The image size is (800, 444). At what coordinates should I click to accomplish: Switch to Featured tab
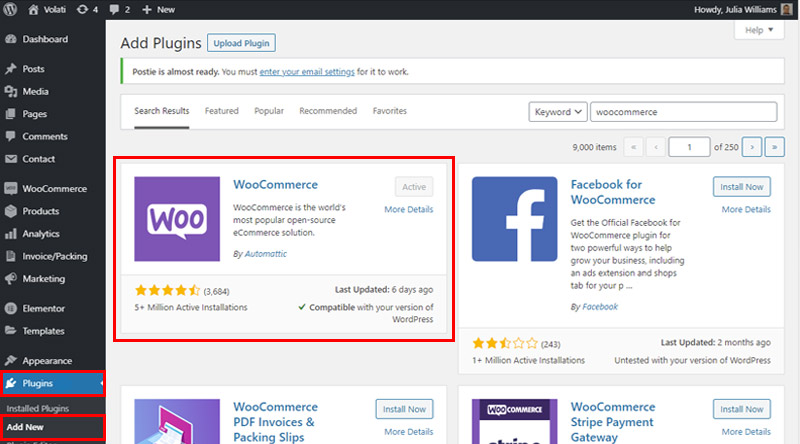(x=221, y=111)
